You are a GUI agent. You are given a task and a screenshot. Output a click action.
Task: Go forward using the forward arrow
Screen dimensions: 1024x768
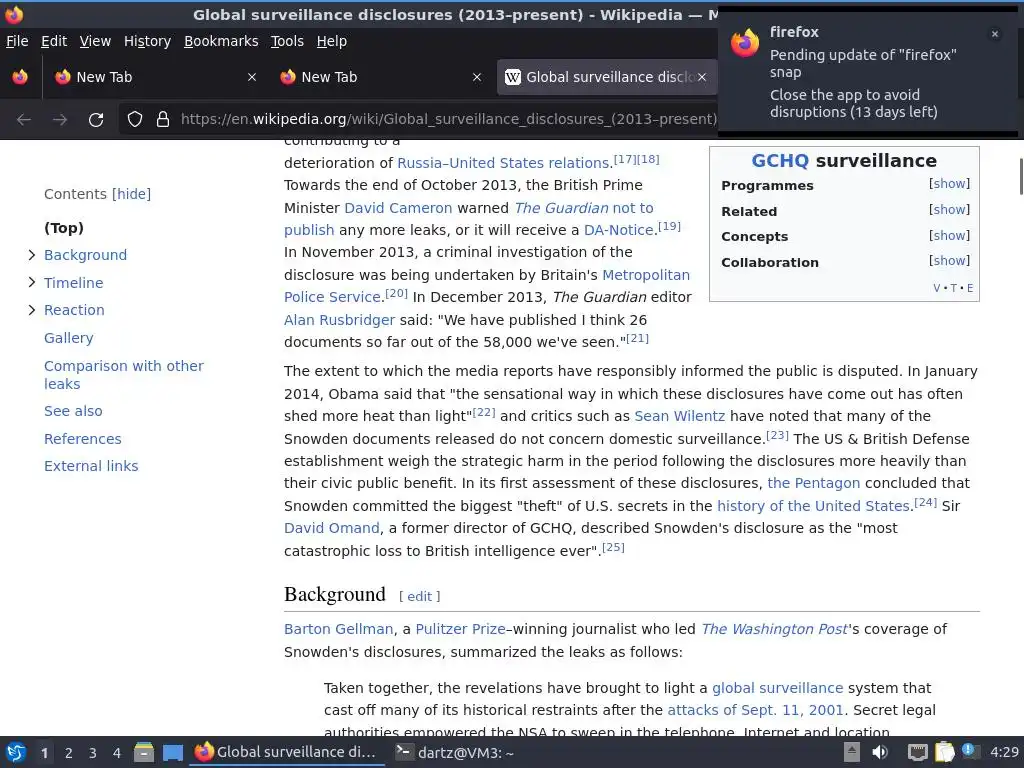pos(60,120)
